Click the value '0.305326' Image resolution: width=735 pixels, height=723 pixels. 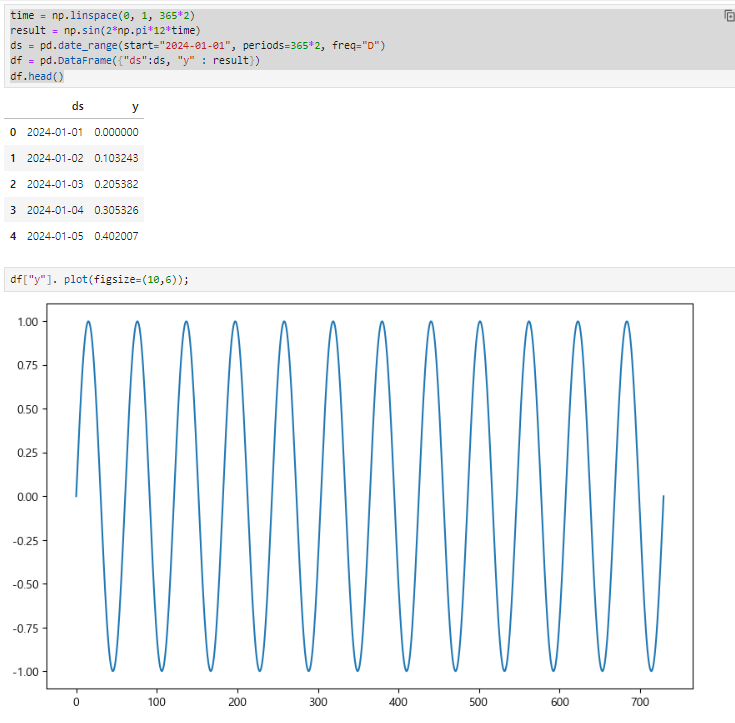click(x=116, y=210)
